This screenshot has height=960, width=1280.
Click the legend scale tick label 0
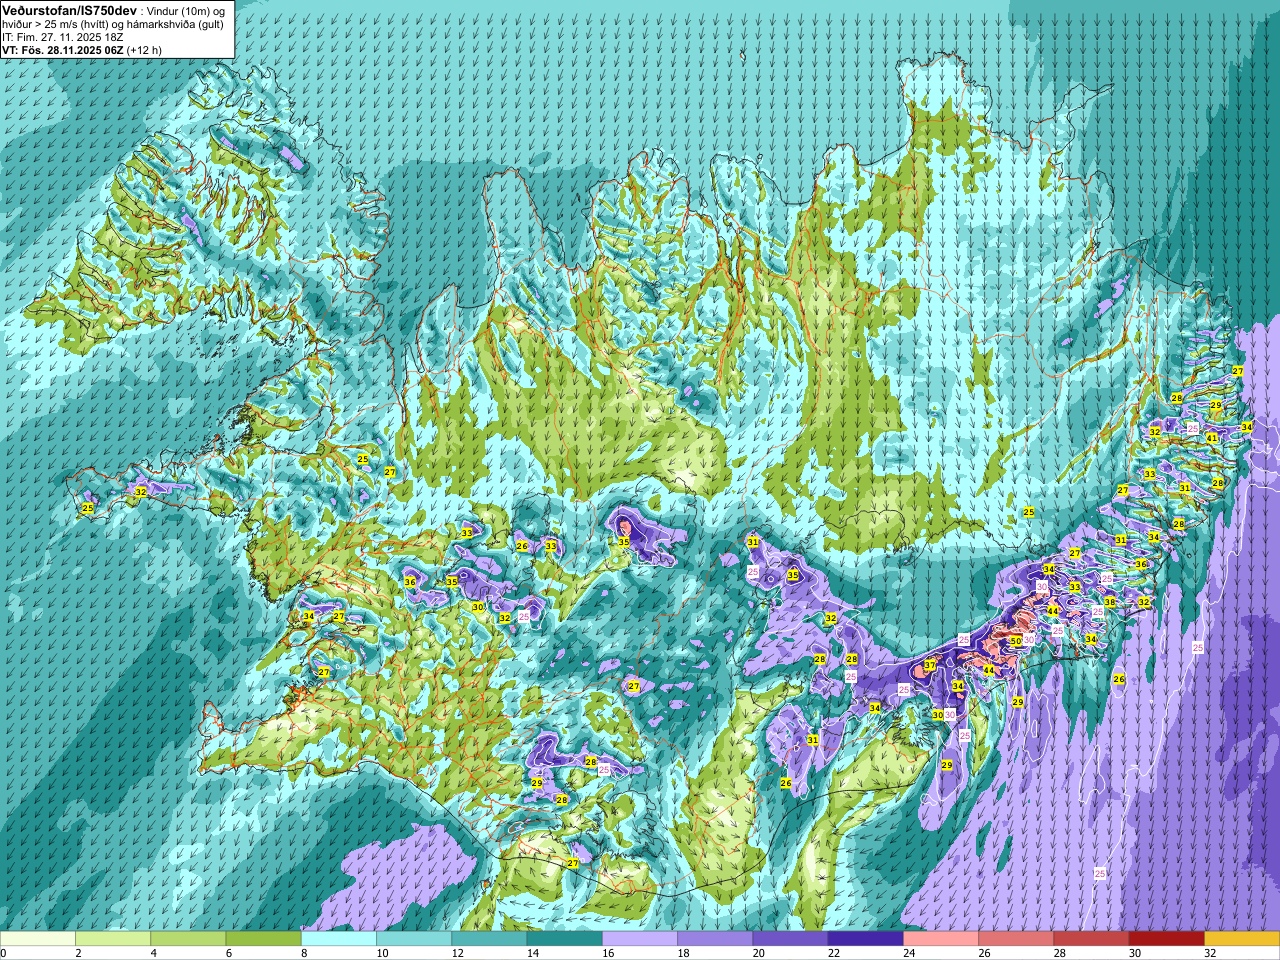[4, 953]
